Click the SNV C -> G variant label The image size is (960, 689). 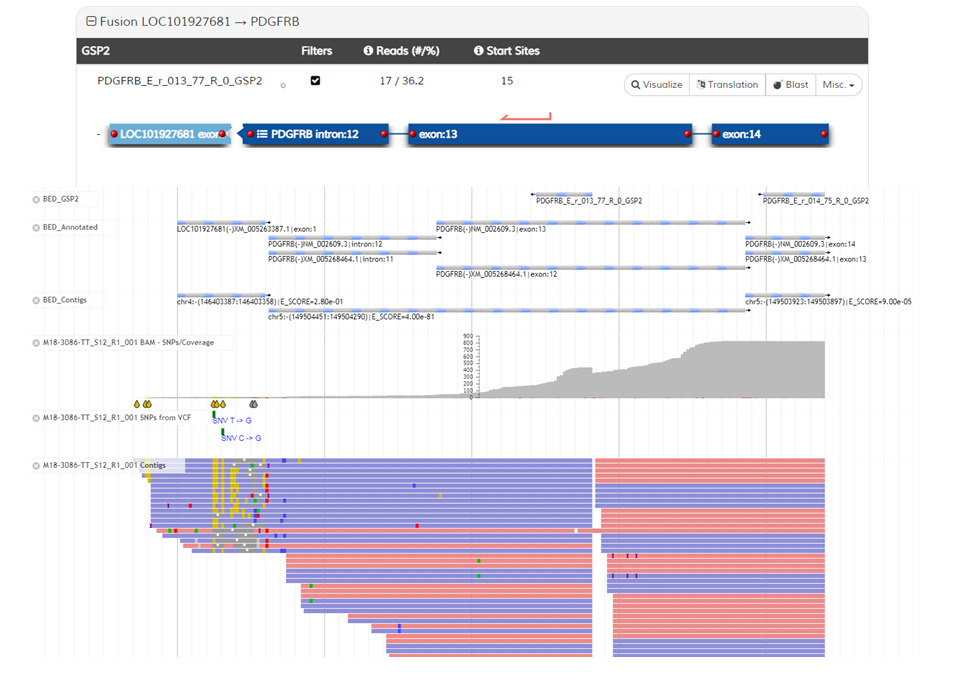click(x=241, y=438)
